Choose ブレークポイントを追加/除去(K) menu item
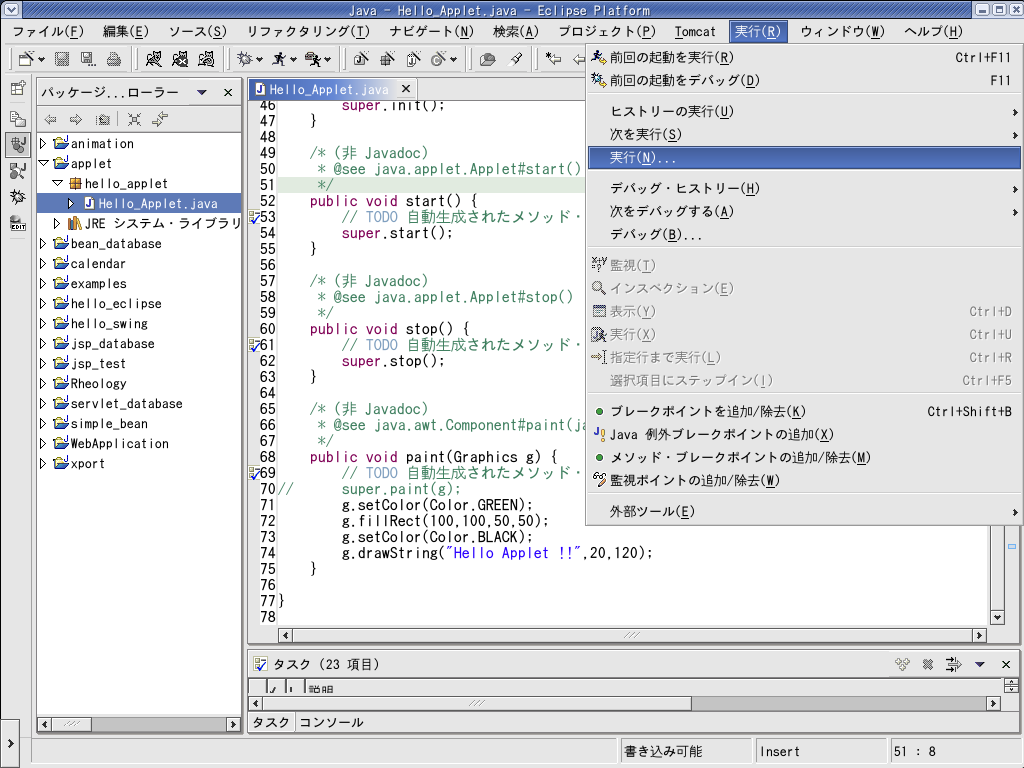The height and width of the screenshot is (768, 1024). pyautogui.click(x=804, y=411)
